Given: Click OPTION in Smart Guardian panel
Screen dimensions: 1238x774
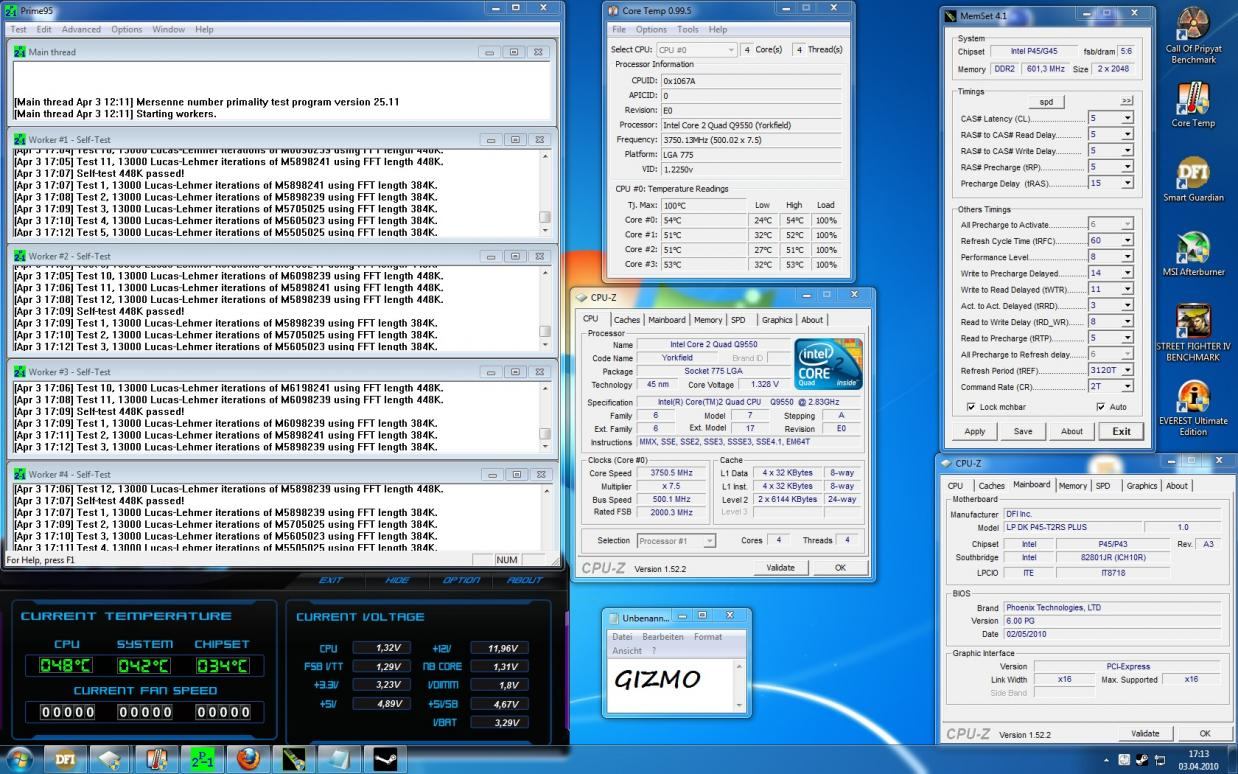Looking at the screenshot, I should [460, 580].
